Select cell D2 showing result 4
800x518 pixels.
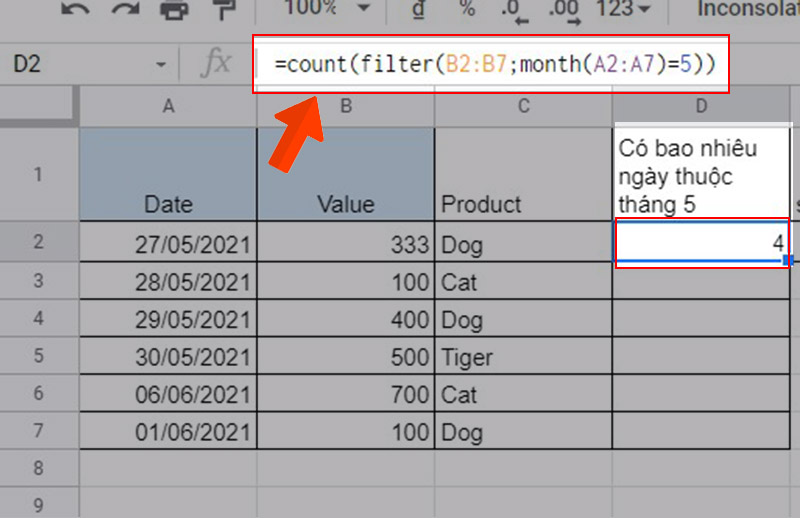click(x=702, y=244)
